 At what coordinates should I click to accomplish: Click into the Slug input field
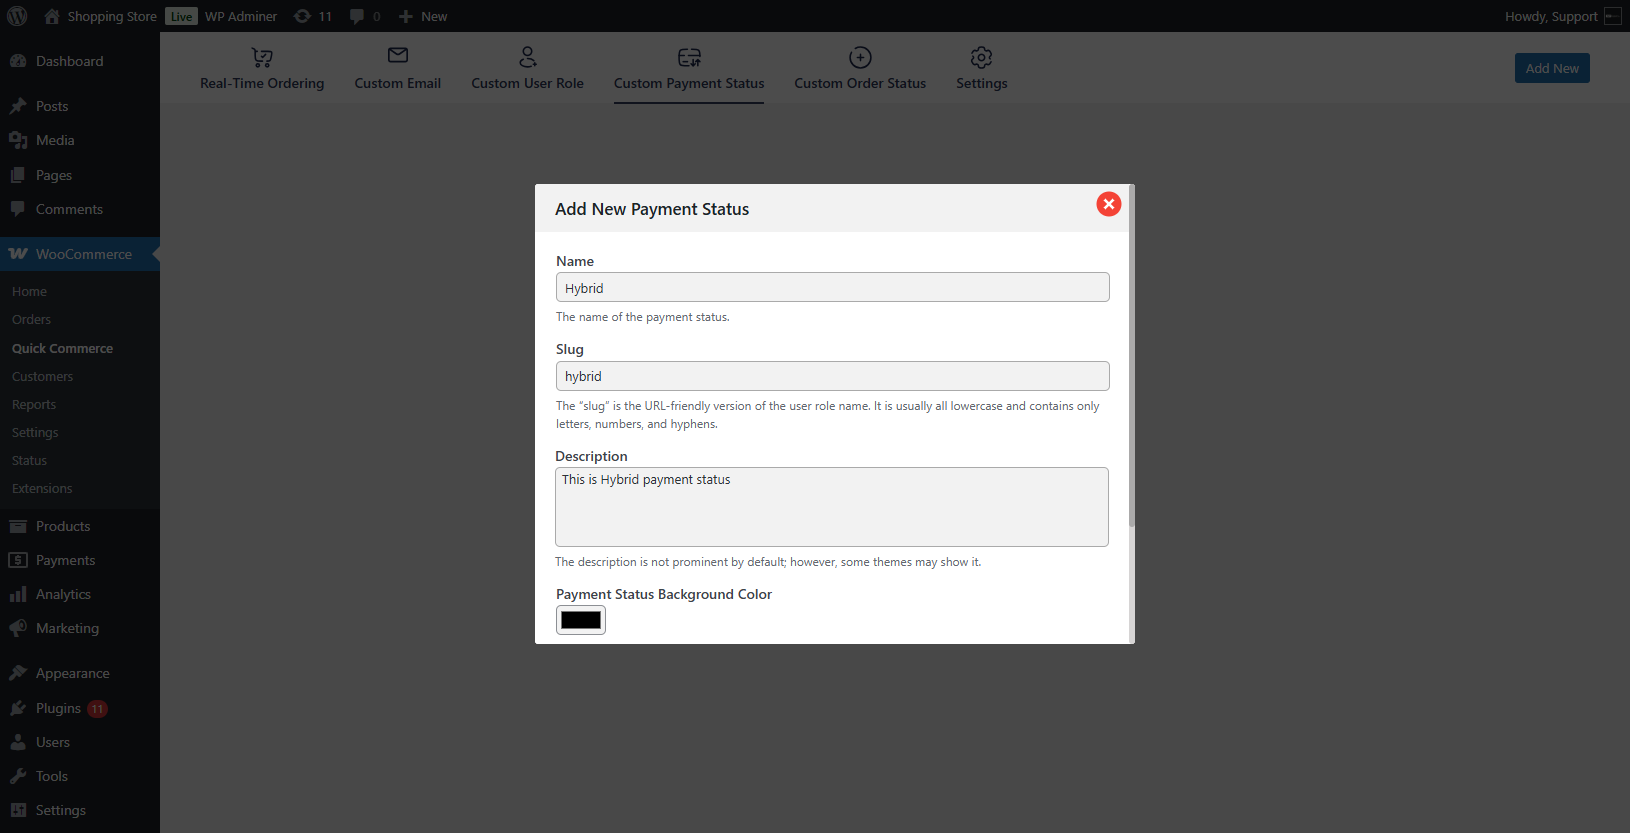coord(832,376)
